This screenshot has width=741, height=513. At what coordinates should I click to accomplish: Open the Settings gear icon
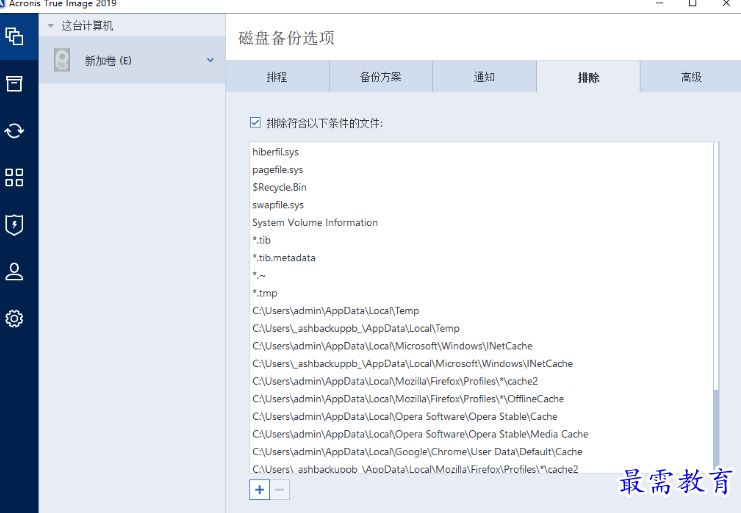tap(14, 318)
